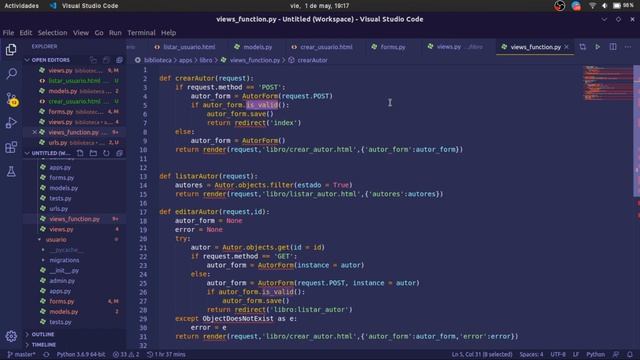Open editor More Actions ellipsis menu

pyautogui.click(x=628, y=47)
